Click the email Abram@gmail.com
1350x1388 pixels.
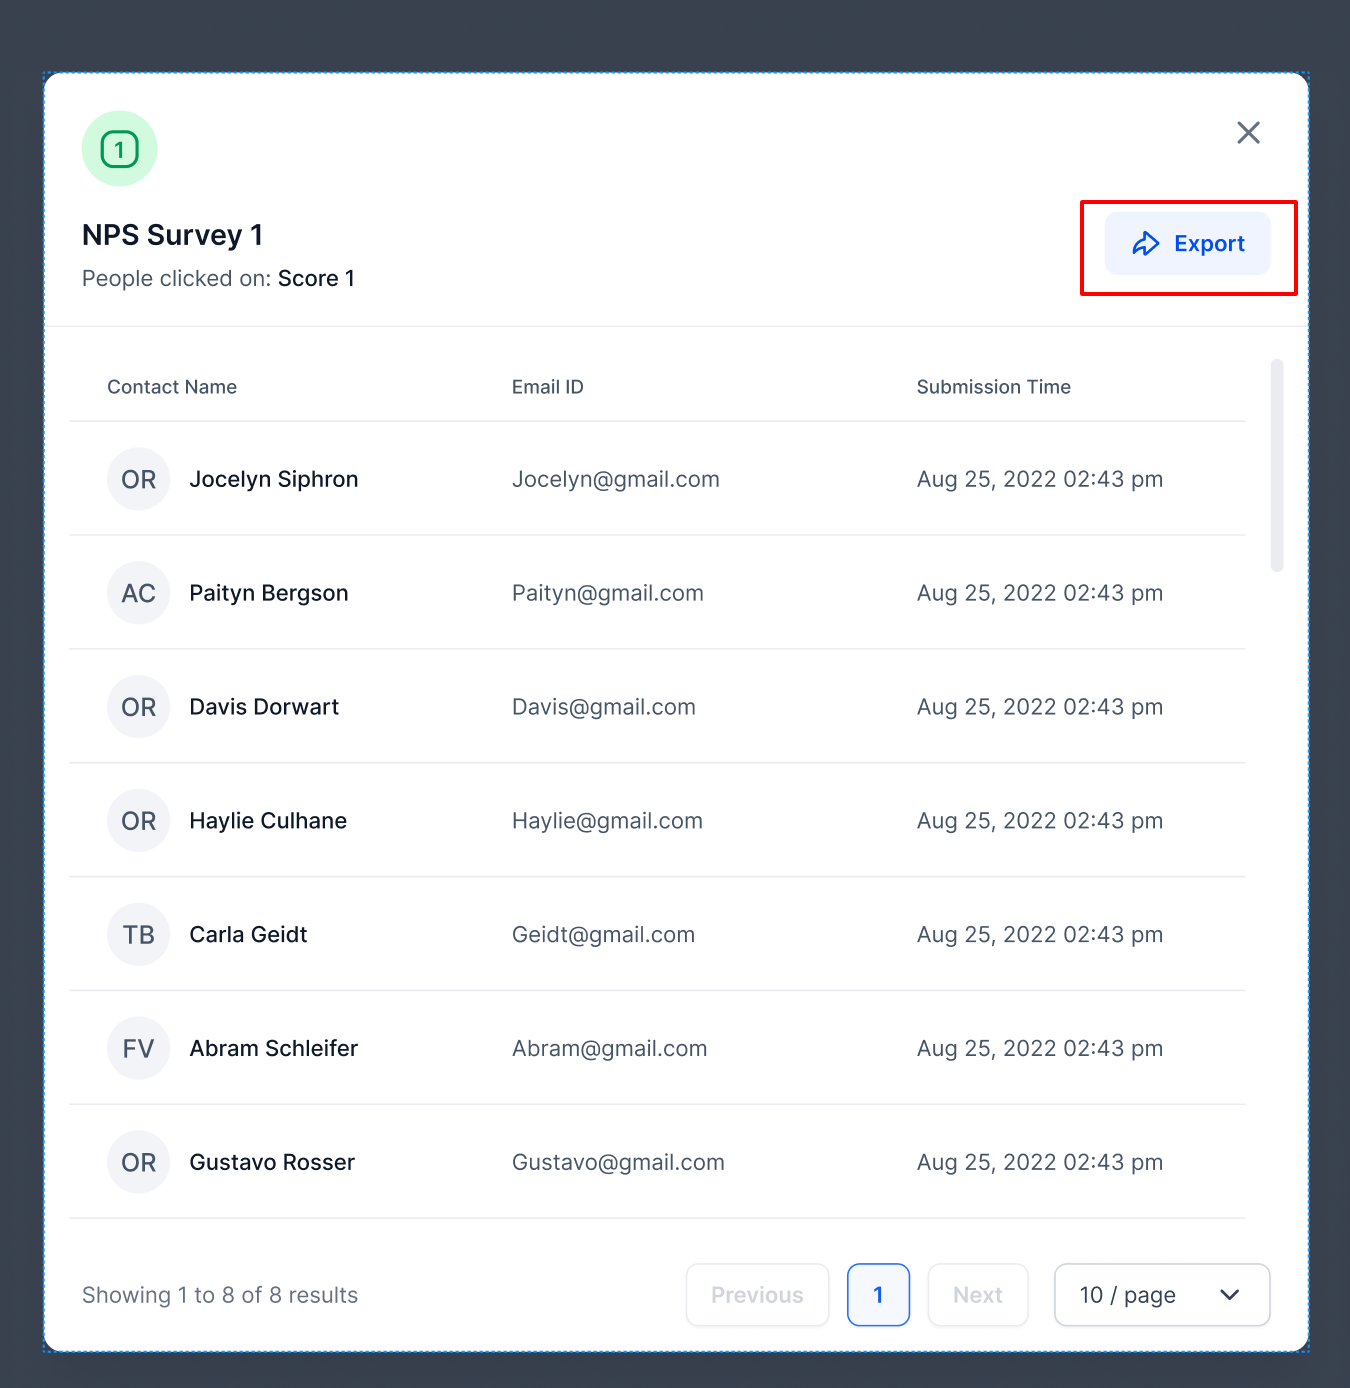(x=610, y=1049)
